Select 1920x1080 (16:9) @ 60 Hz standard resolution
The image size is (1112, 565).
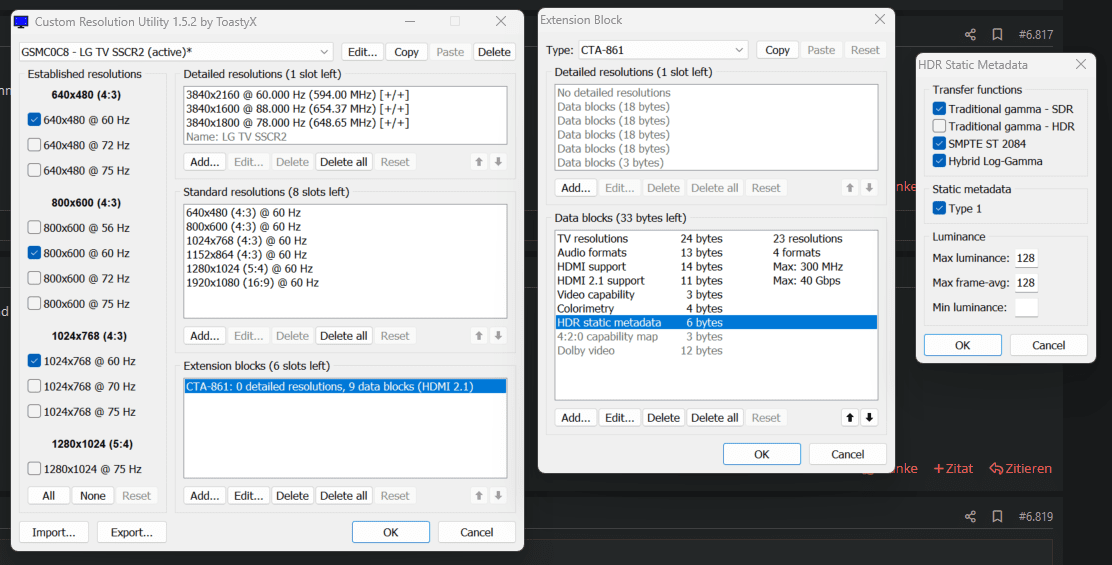(345, 282)
